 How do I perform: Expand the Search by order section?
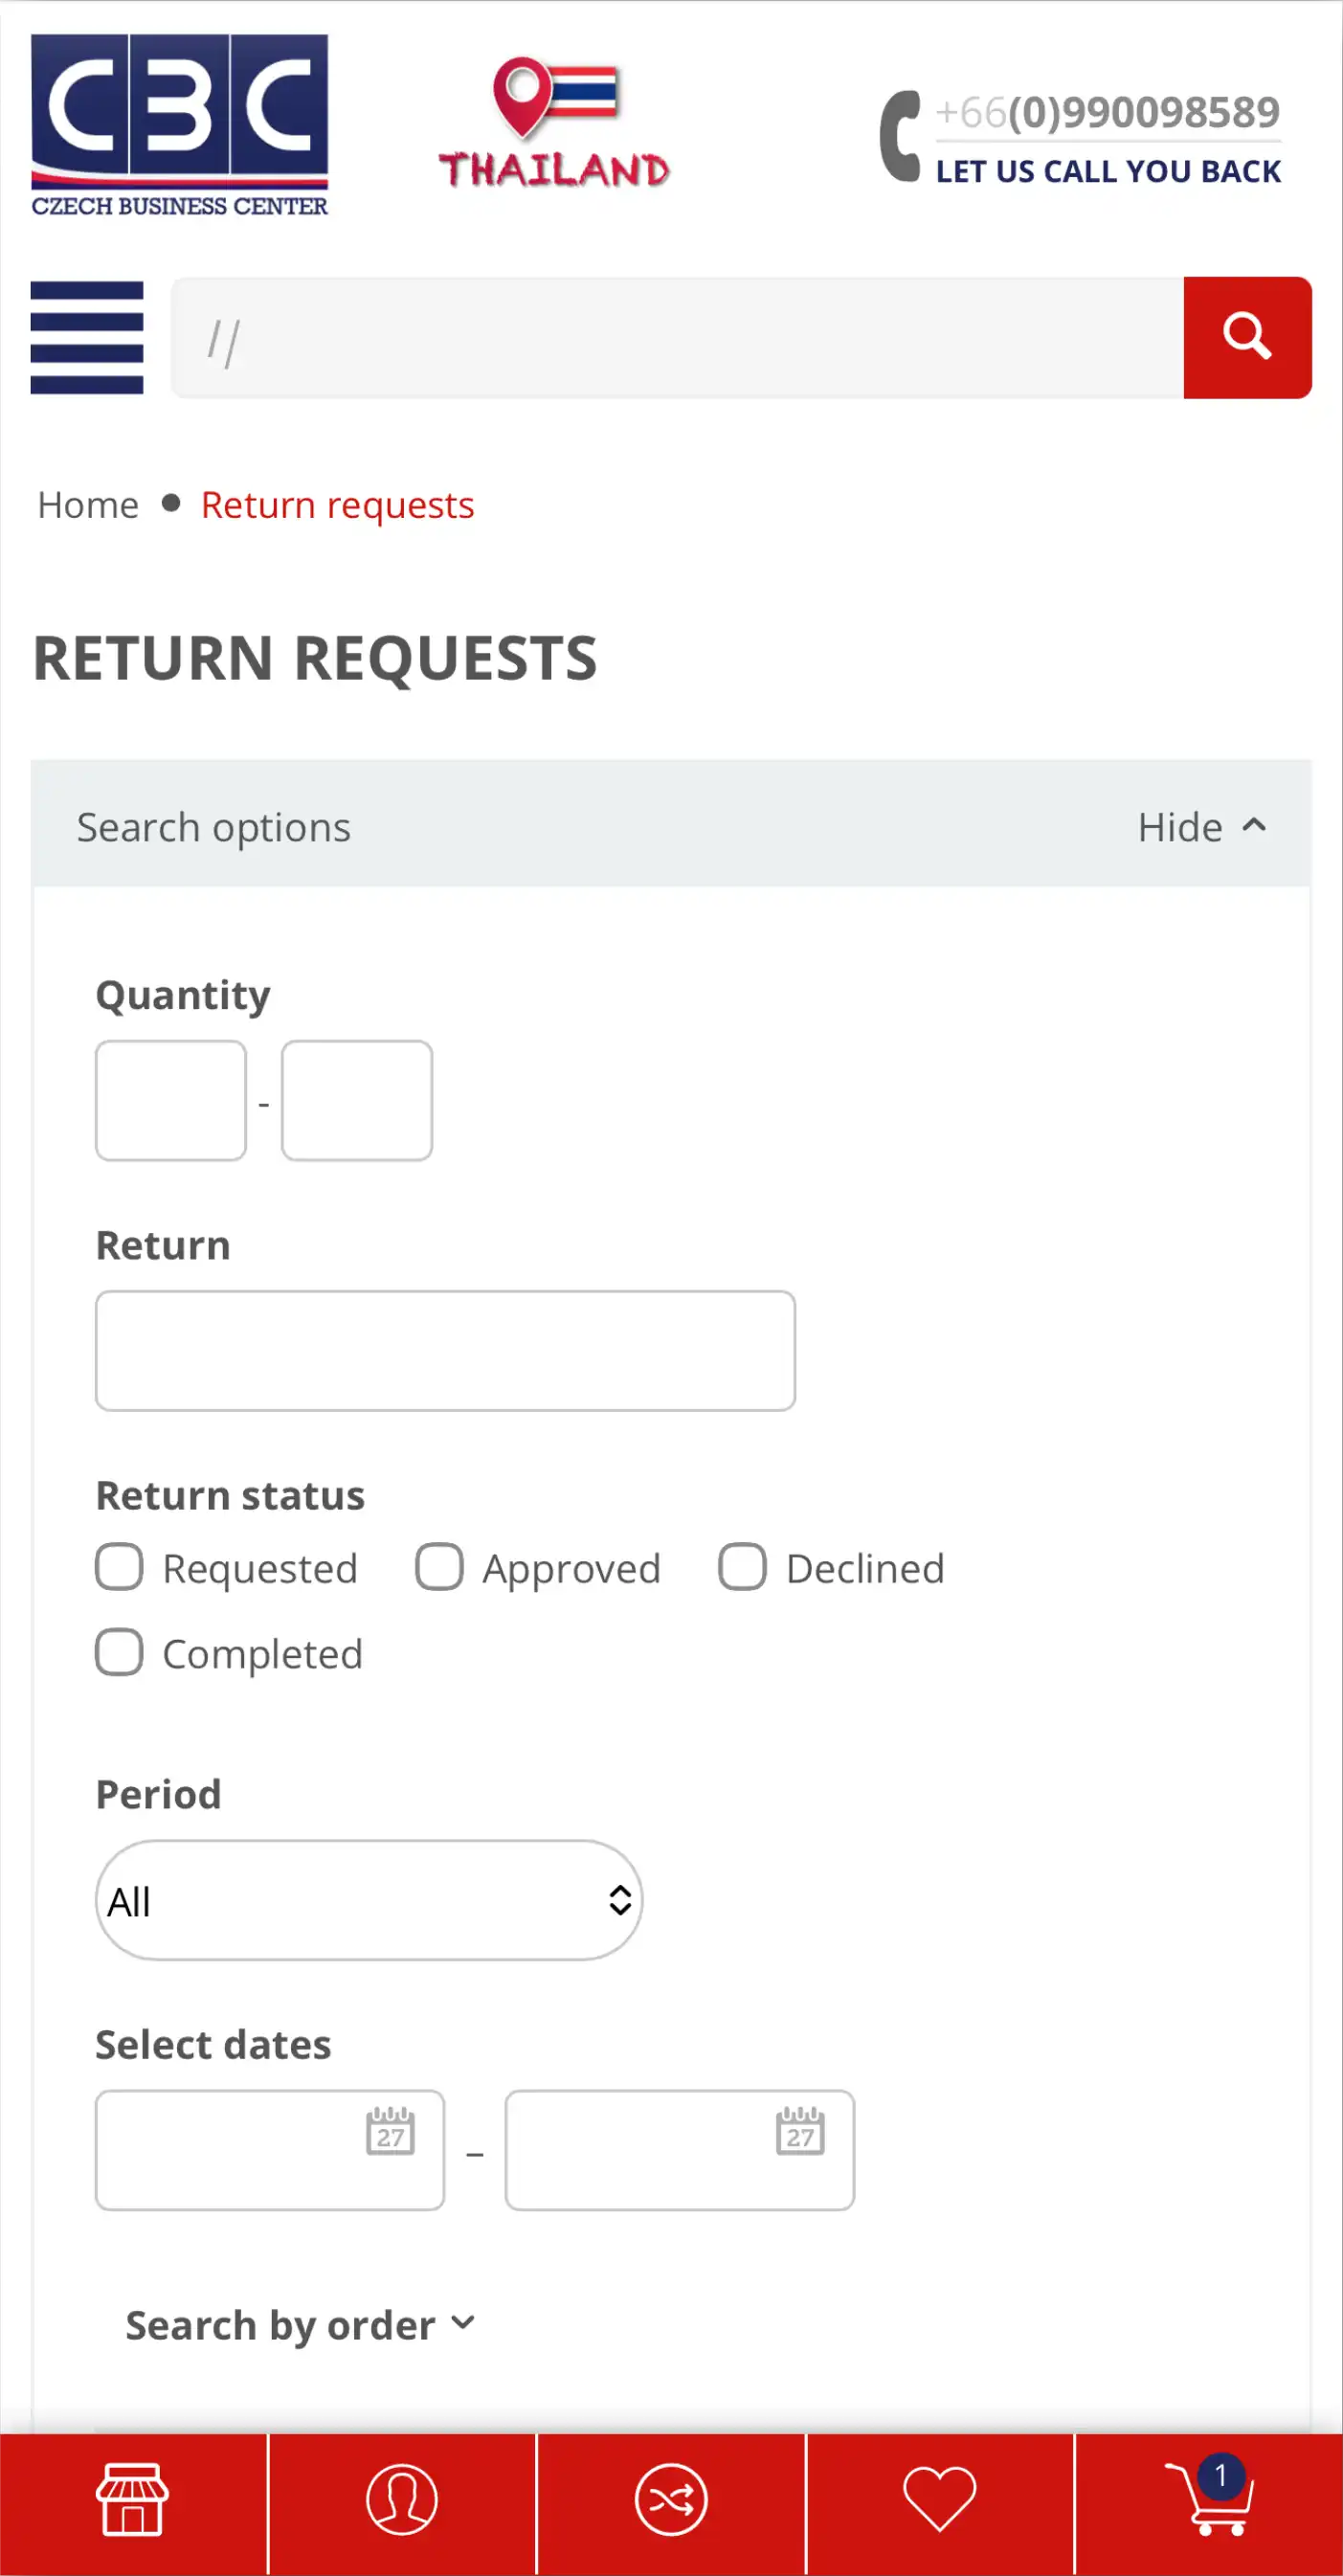pyautogui.click(x=300, y=2325)
